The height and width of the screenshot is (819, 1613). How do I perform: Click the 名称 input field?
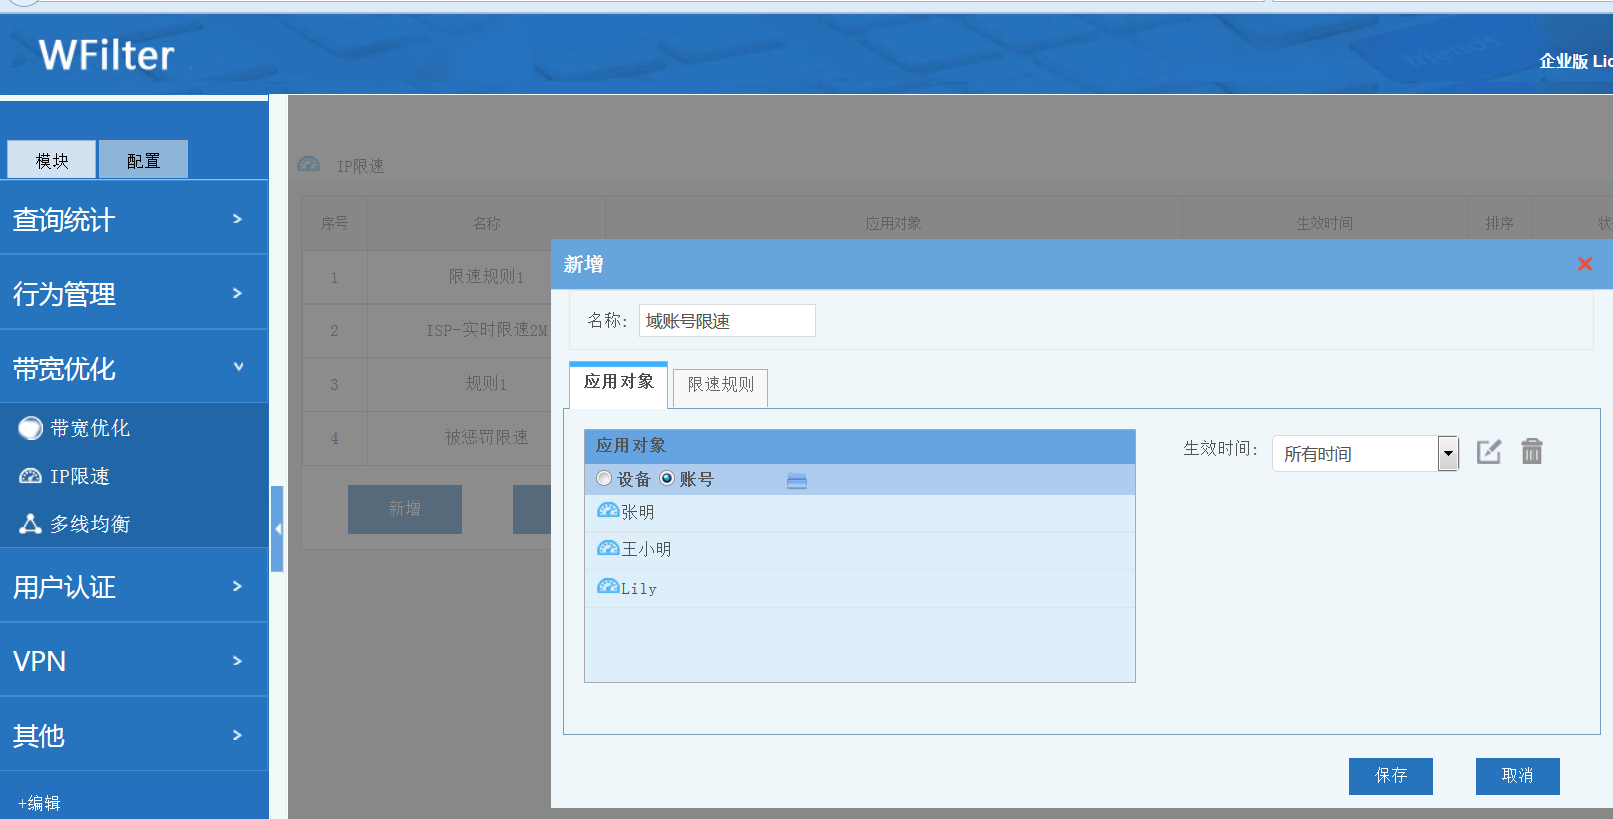[x=726, y=321]
